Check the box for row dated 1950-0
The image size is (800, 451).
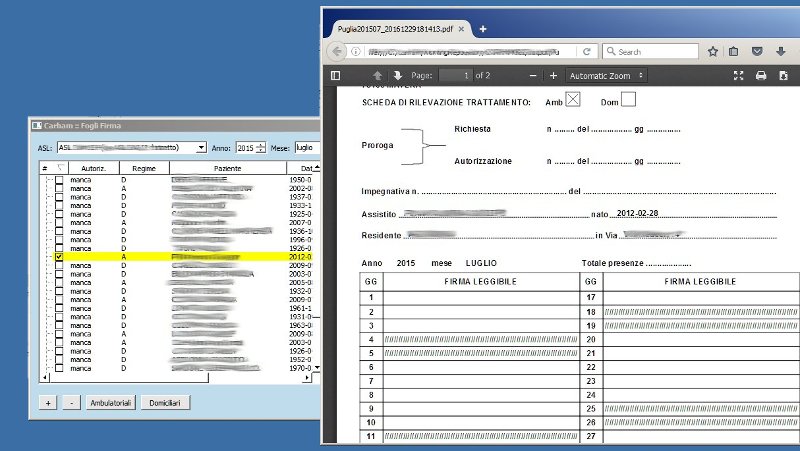[59, 180]
